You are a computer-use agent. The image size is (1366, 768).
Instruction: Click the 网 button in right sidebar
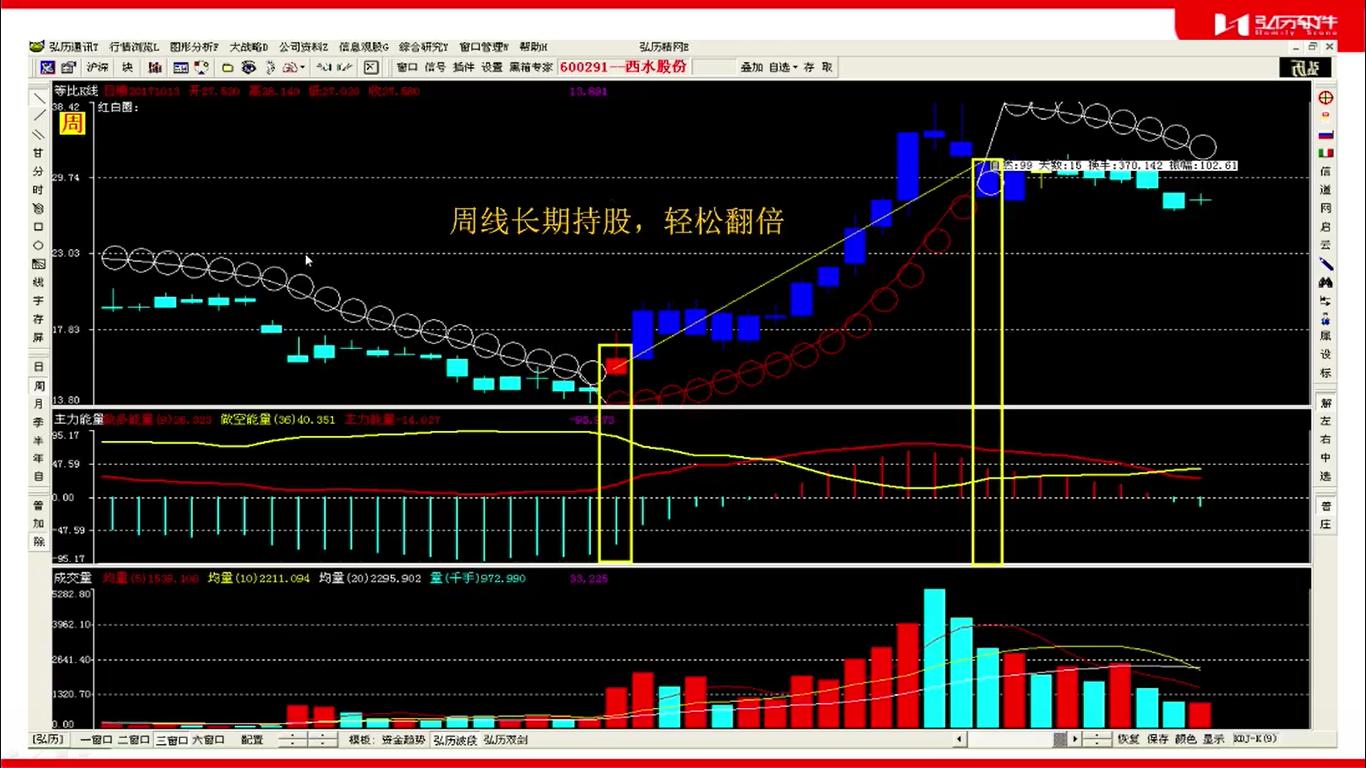[1326, 208]
